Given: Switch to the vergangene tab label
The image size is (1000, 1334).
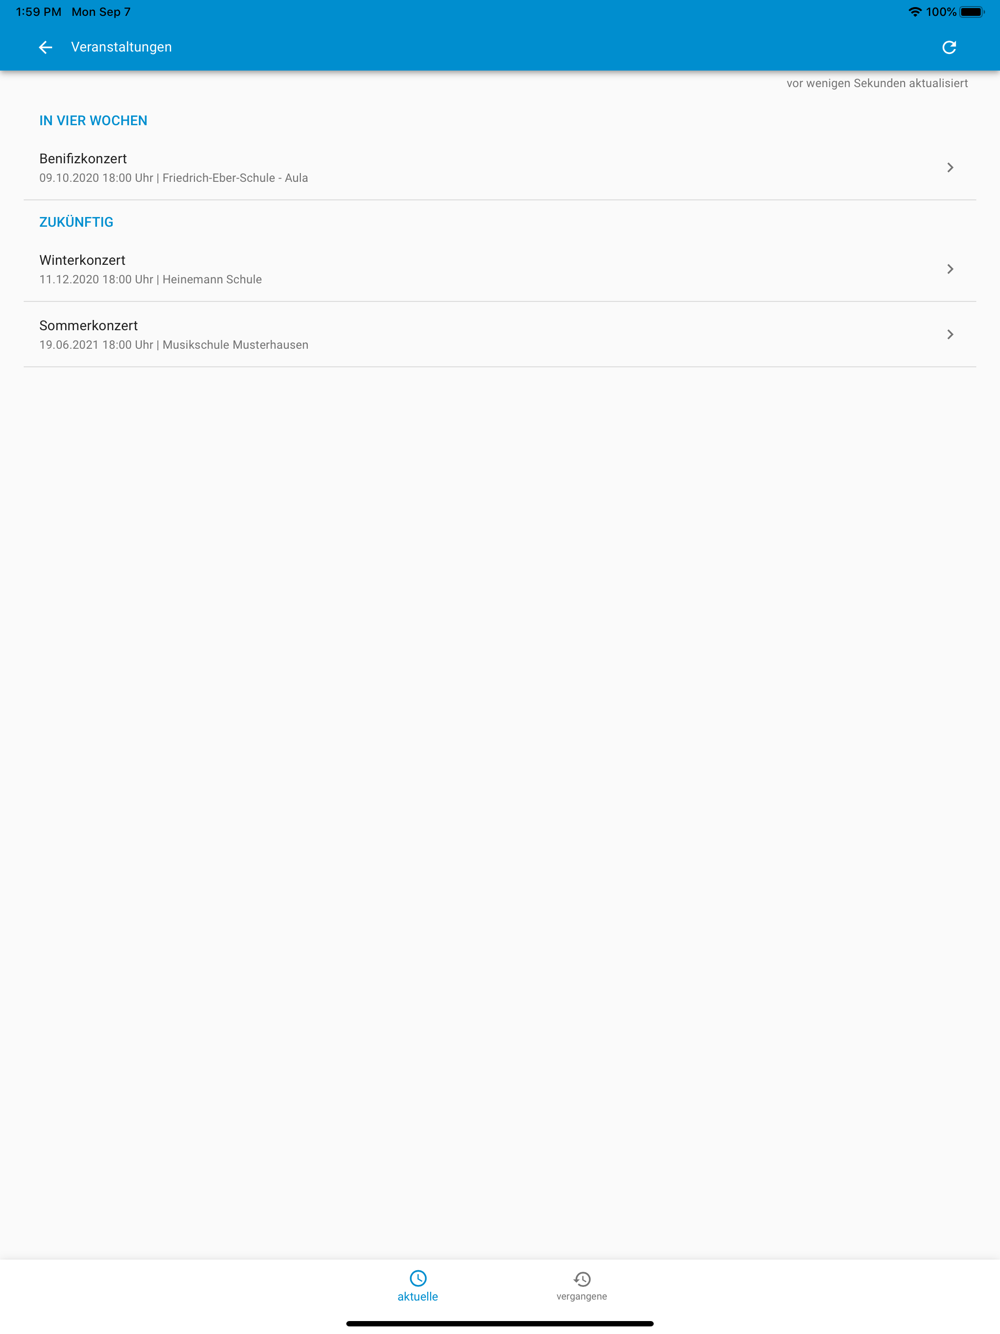Looking at the screenshot, I should (x=582, y=1296).
